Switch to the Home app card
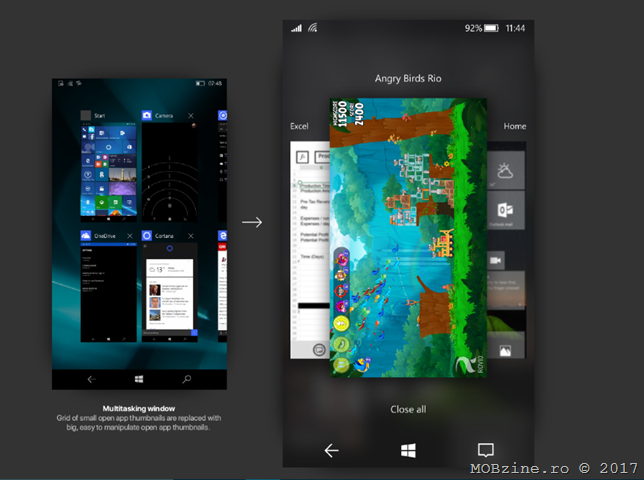Viewport: 644px width, 480px height. [x=510, y=250]
